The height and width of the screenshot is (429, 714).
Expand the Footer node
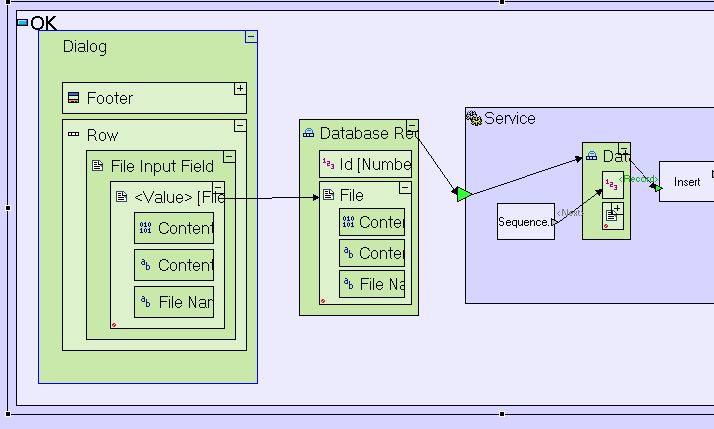(x=240, y=89)
